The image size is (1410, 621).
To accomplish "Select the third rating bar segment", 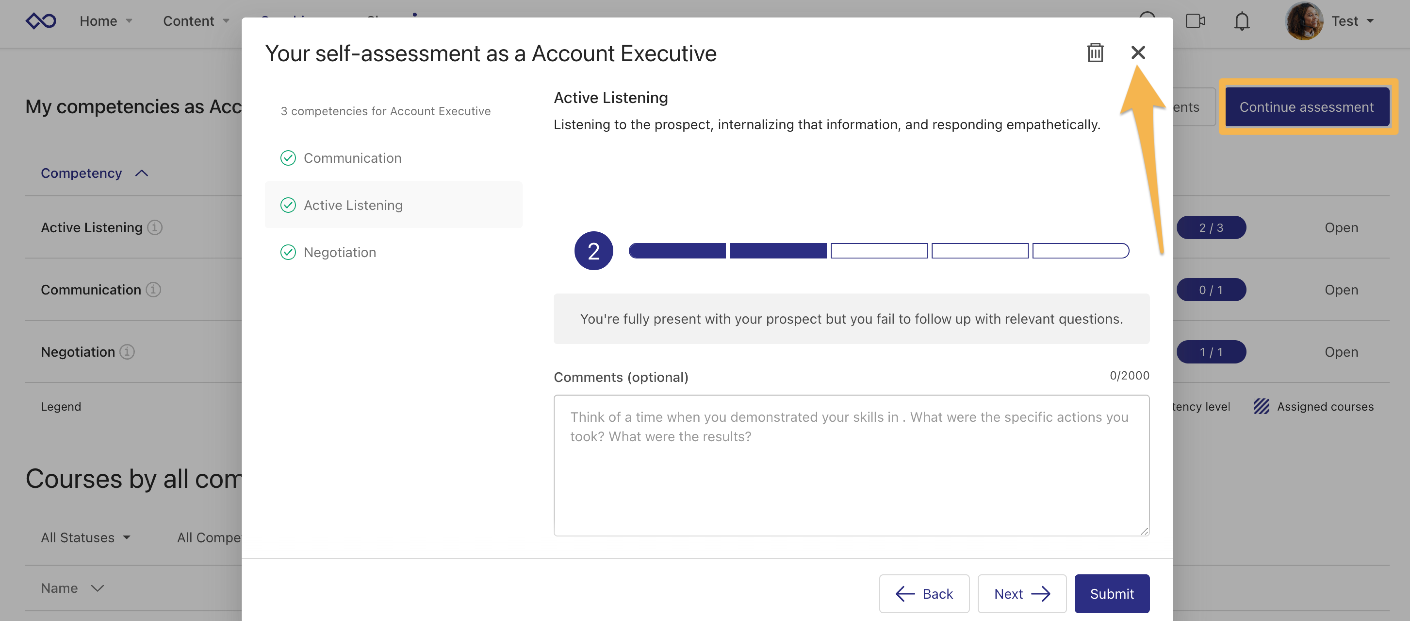I will tap(879, 249).
